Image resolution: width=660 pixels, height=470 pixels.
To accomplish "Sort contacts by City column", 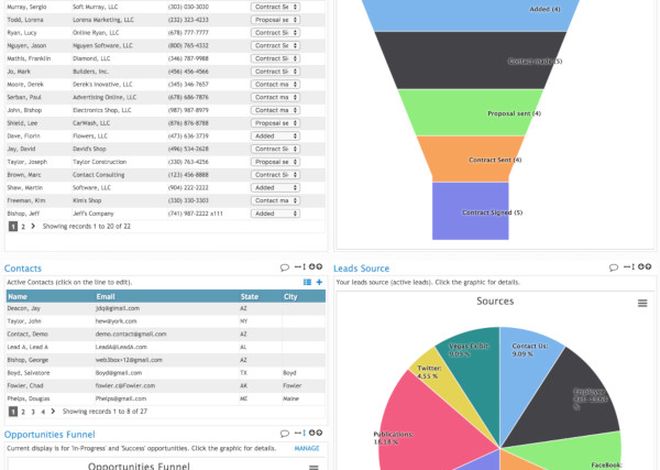I will [x=290, y=297].
